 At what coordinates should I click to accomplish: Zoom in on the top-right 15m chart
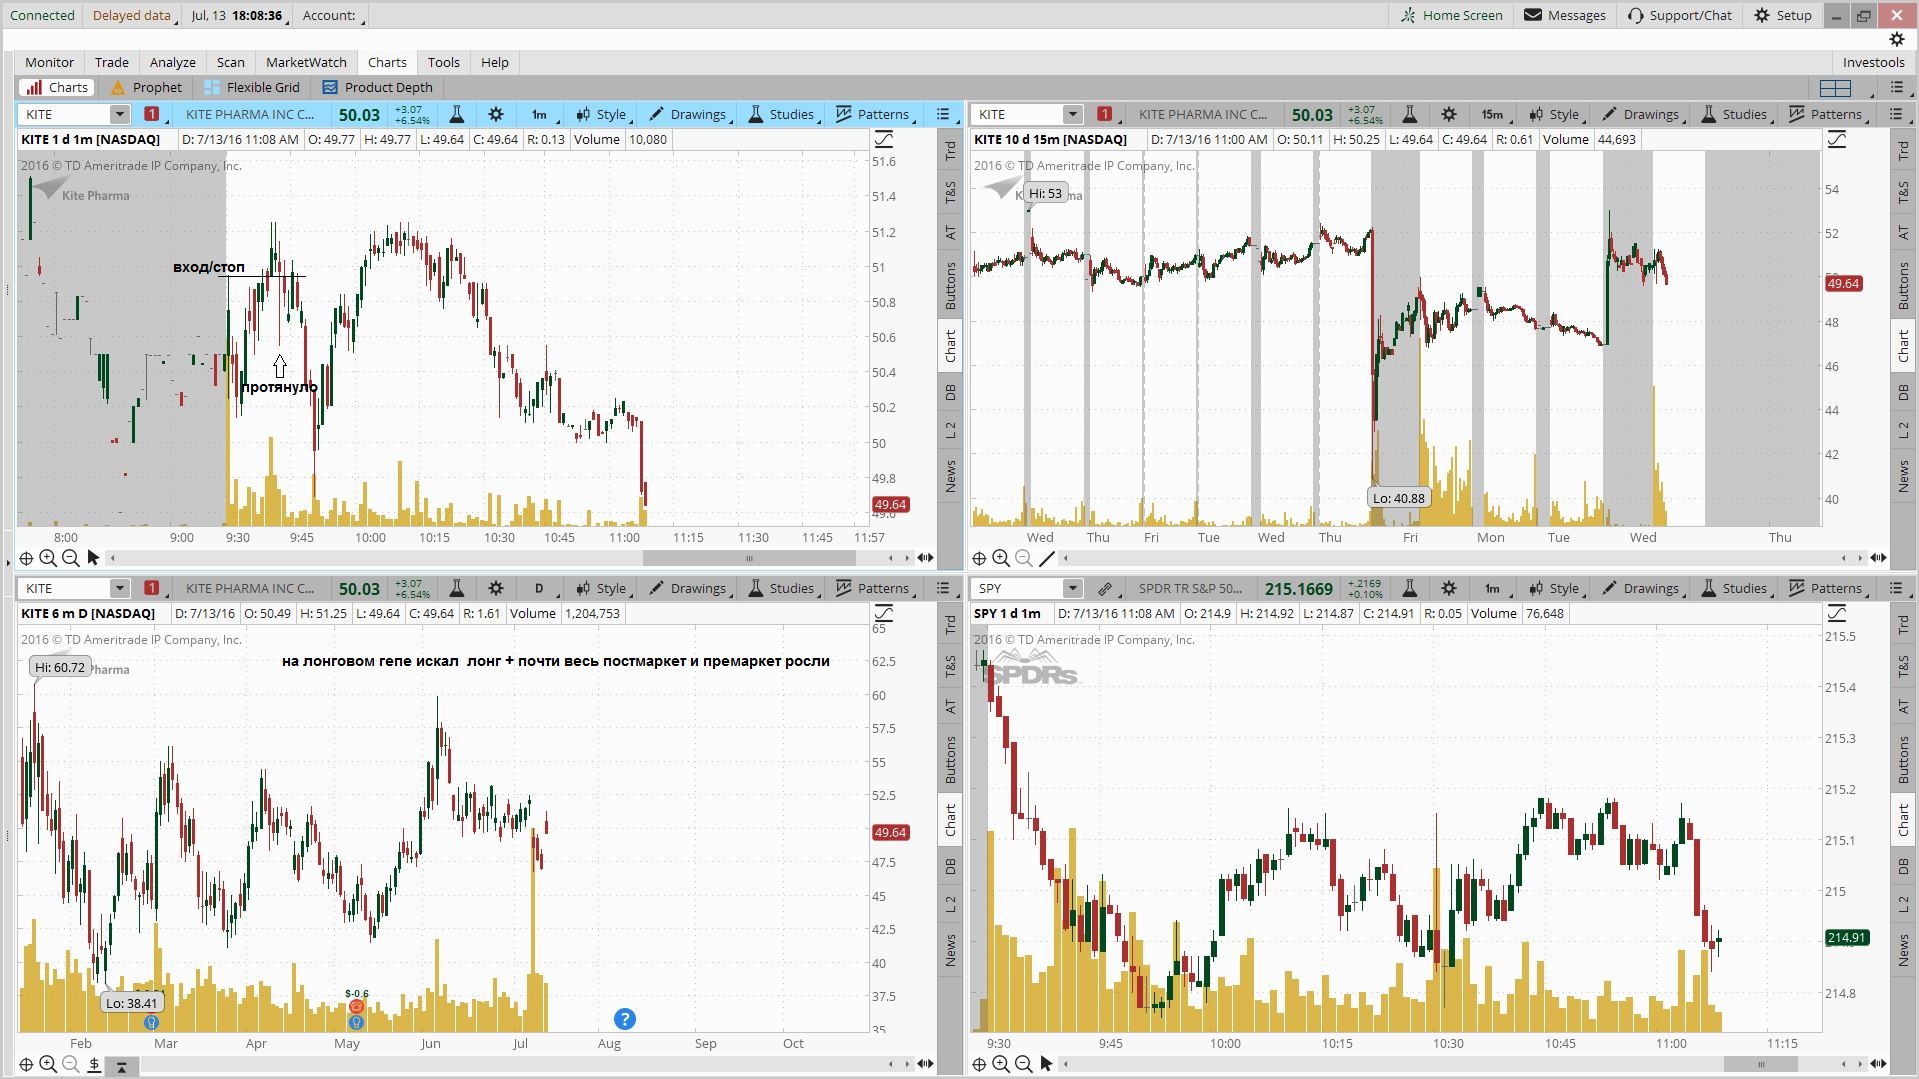[x=1001, y=558]
